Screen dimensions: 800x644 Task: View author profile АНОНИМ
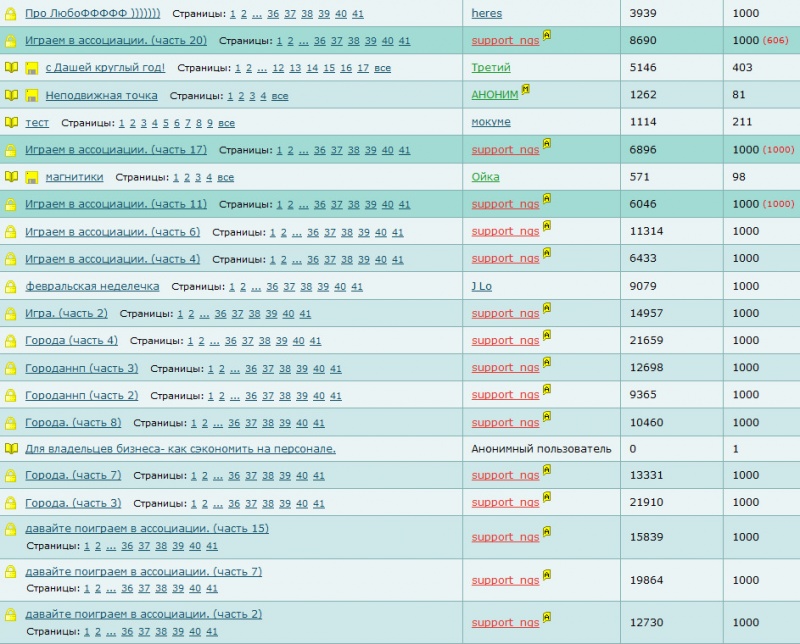(495, 95)
